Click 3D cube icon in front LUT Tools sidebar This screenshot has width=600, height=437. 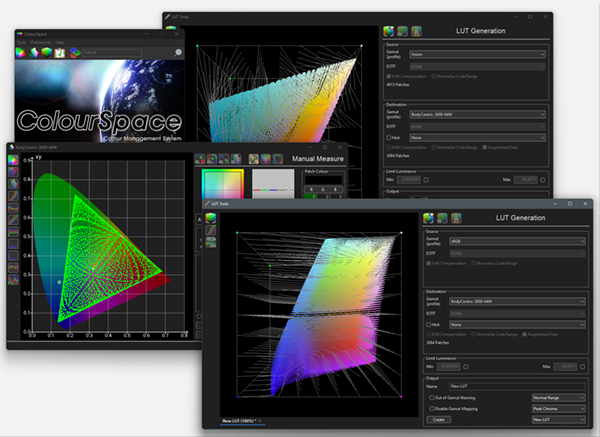pyautogui.click(x=210, y=218)
